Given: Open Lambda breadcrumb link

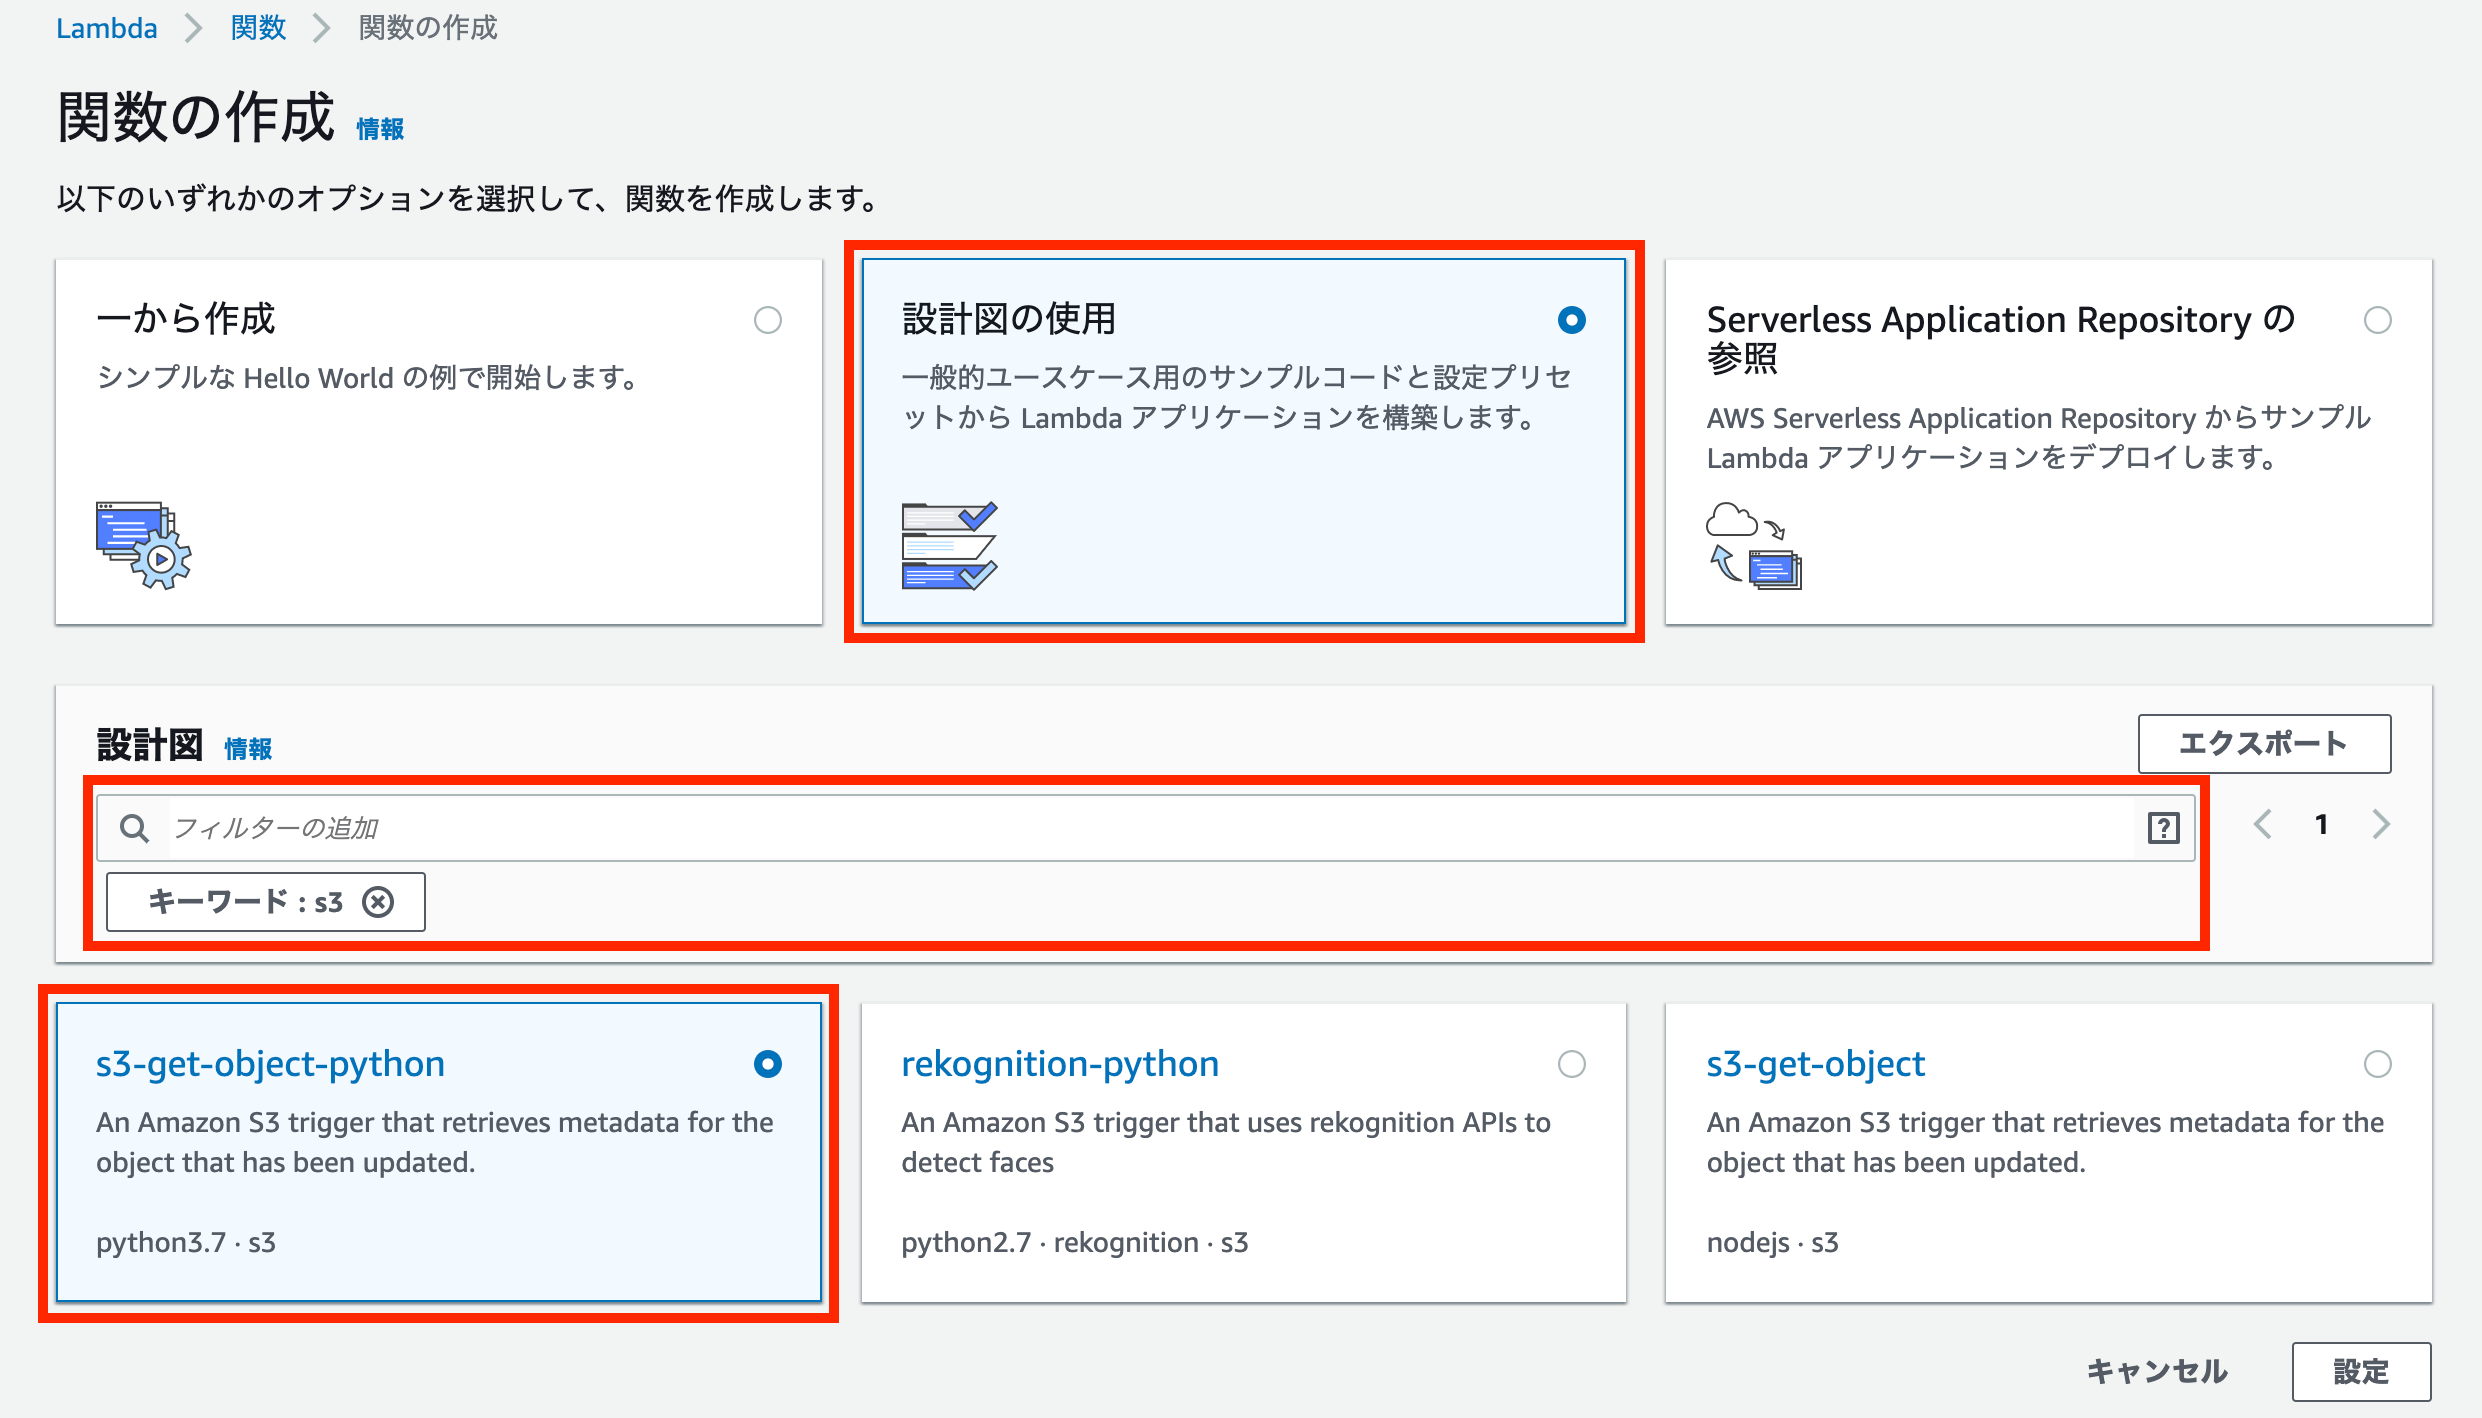Looking at the screenshot, I should click(106, 28).
